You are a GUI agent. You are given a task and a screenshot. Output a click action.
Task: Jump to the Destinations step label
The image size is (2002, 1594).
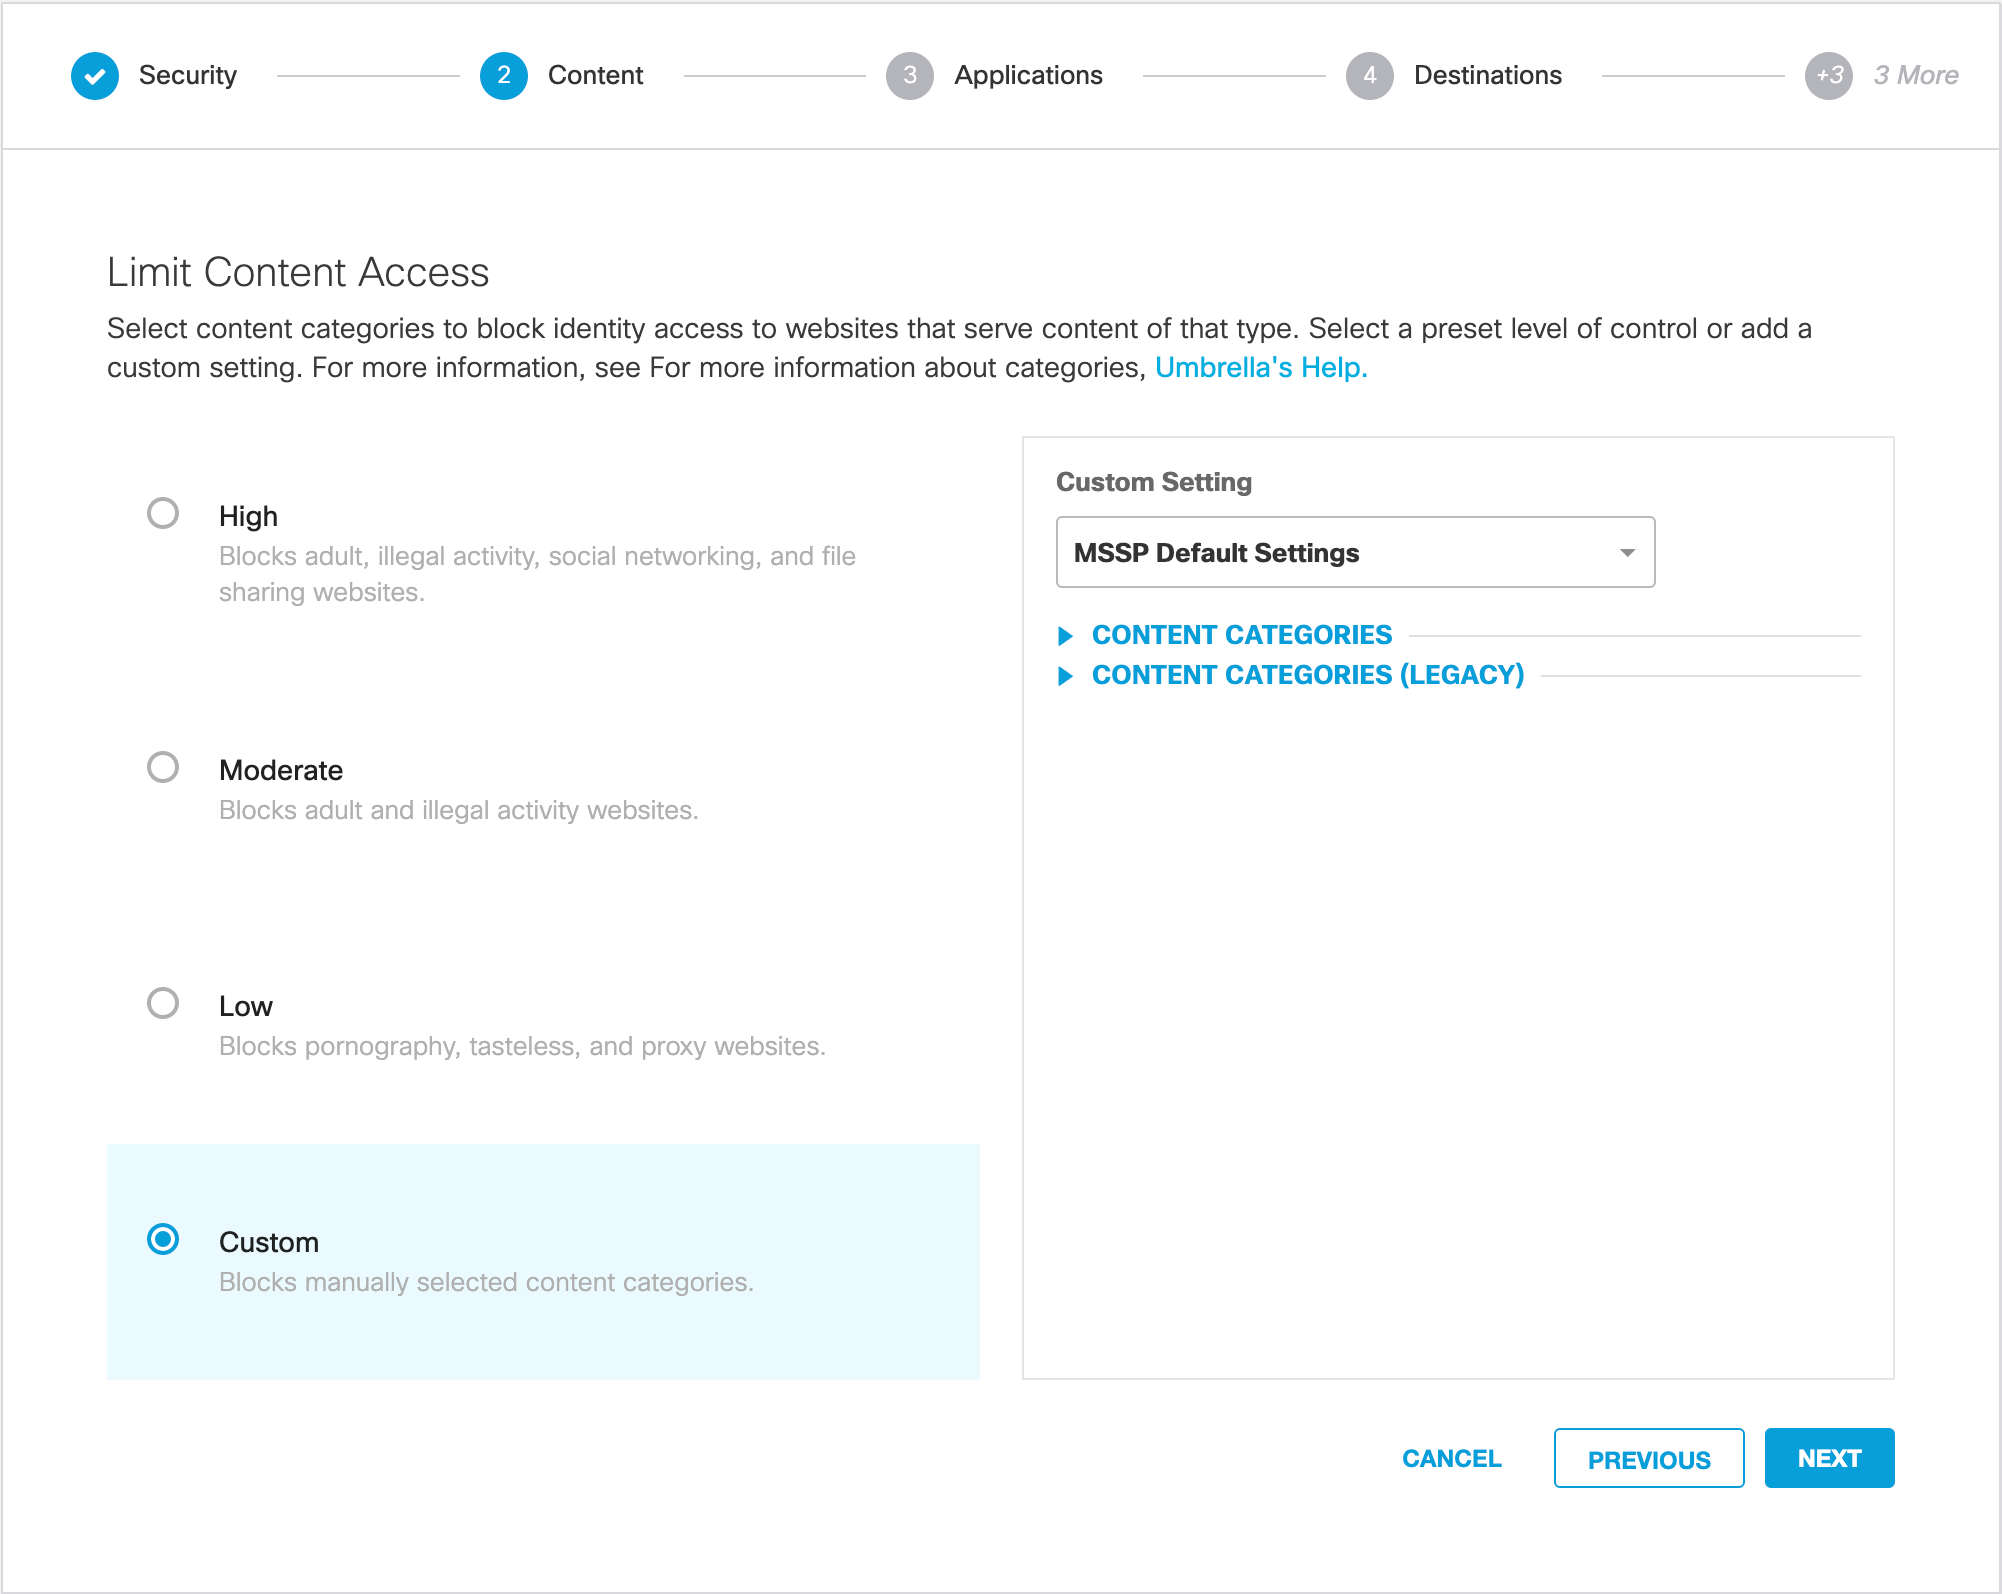tap(1487, 76)
